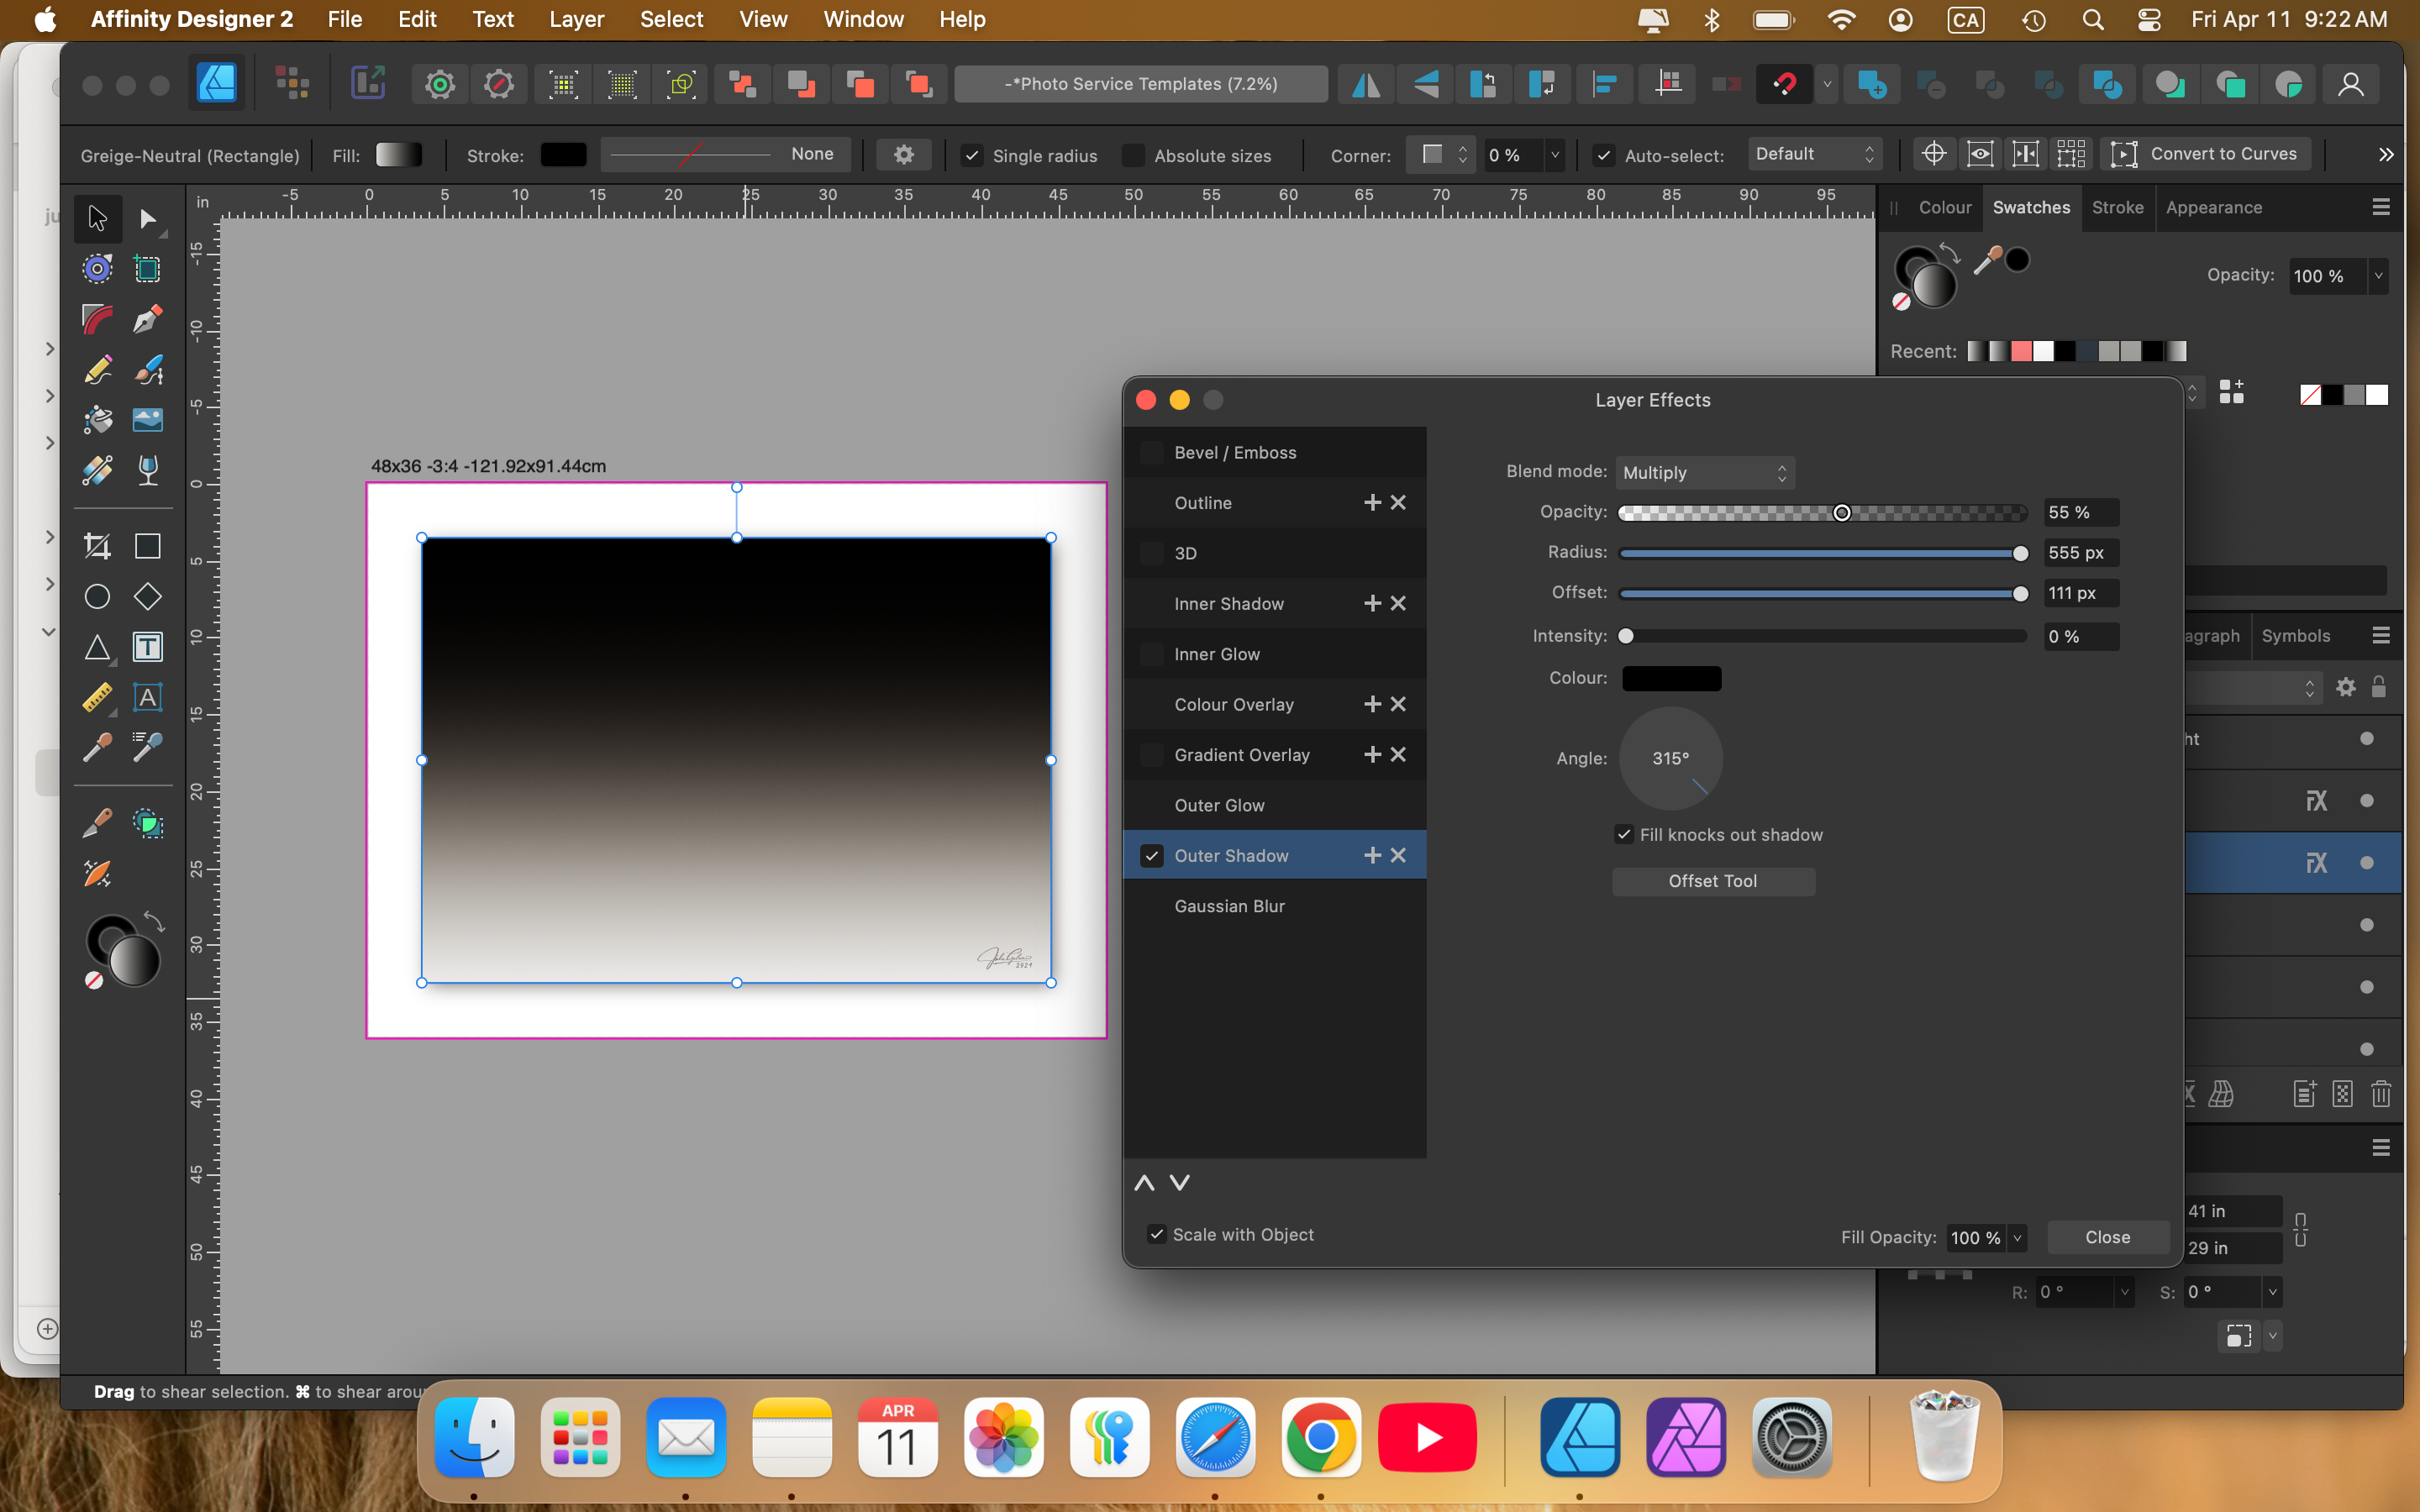The height and width of the screenshot is (1512, 2420).
Task: Select the Colour Picker eyedropper tool
Action: point(97,748)
